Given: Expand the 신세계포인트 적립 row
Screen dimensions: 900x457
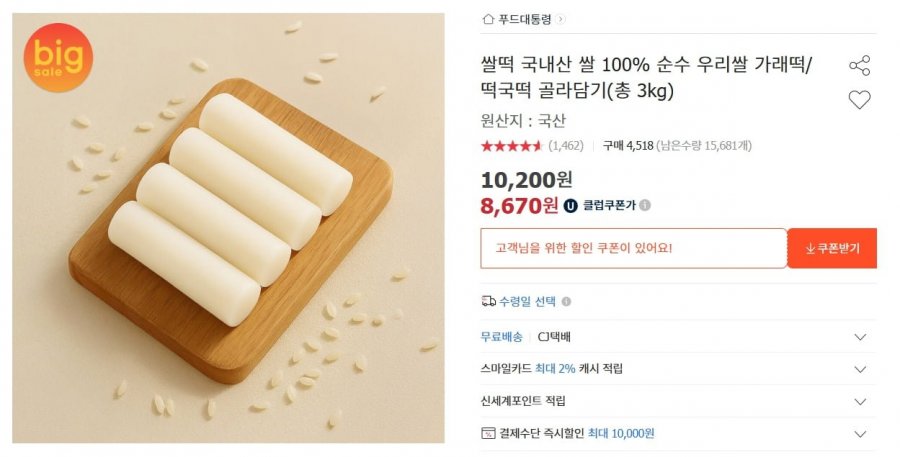Looking at the screenshot, I should 859,401.
